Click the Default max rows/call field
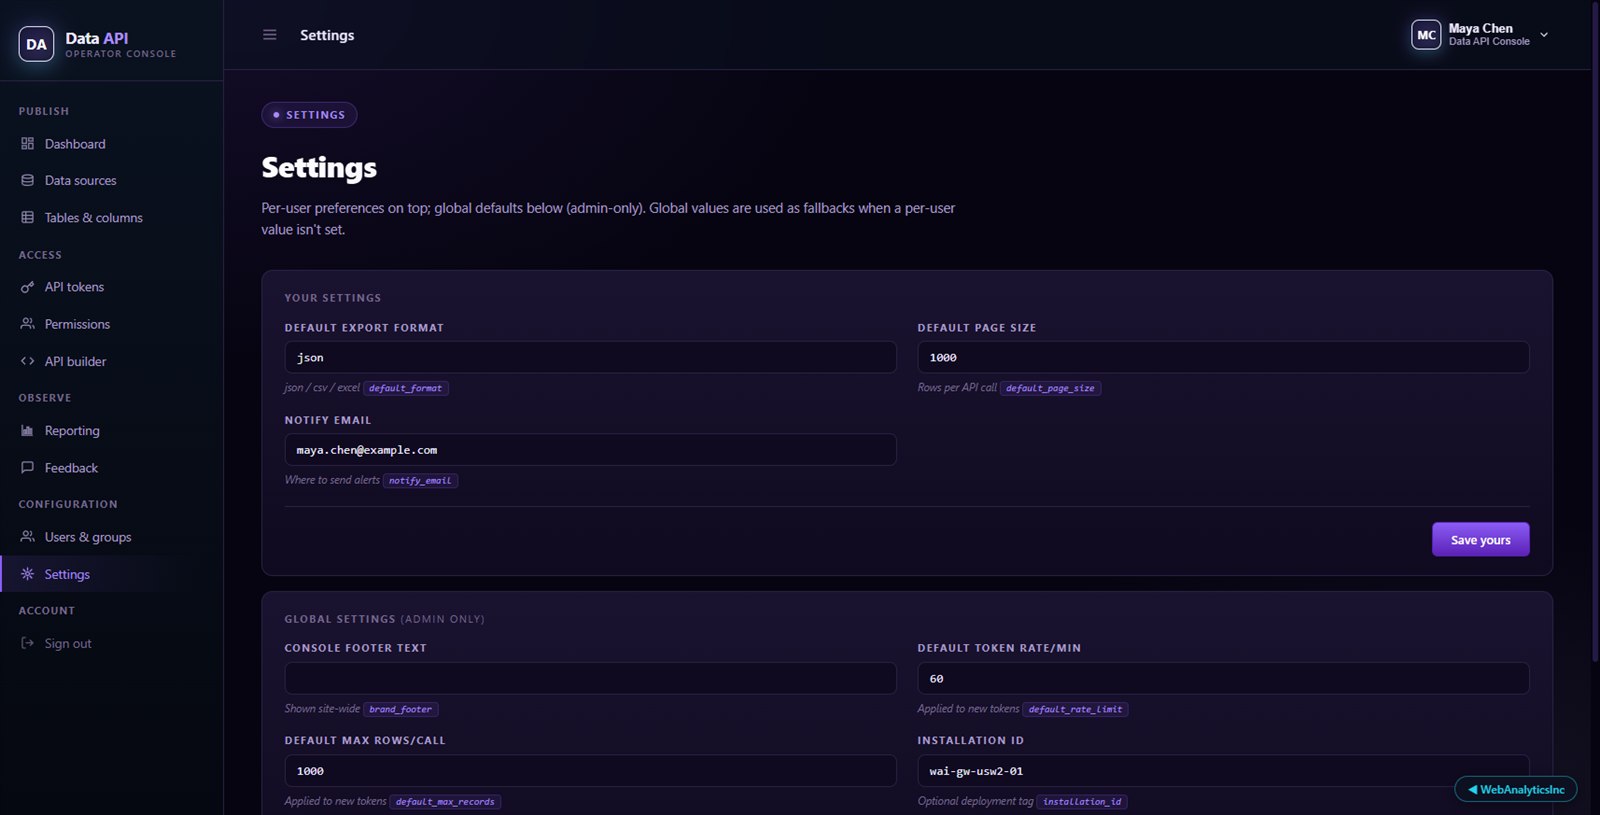The width and height of the screenshot is (1600, 815). [590, 771]
